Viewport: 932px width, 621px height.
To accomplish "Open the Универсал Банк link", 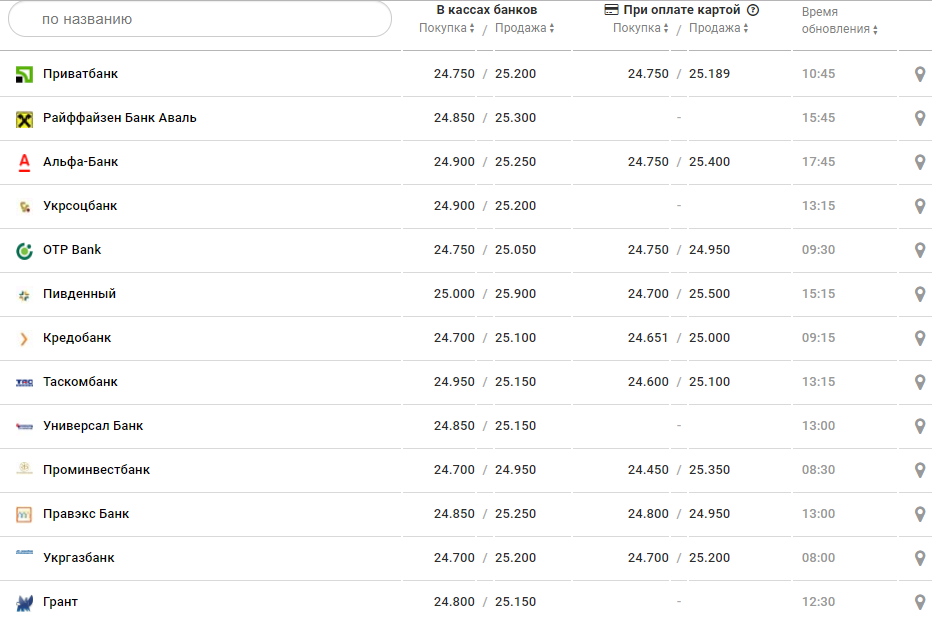I will [93, 426].
